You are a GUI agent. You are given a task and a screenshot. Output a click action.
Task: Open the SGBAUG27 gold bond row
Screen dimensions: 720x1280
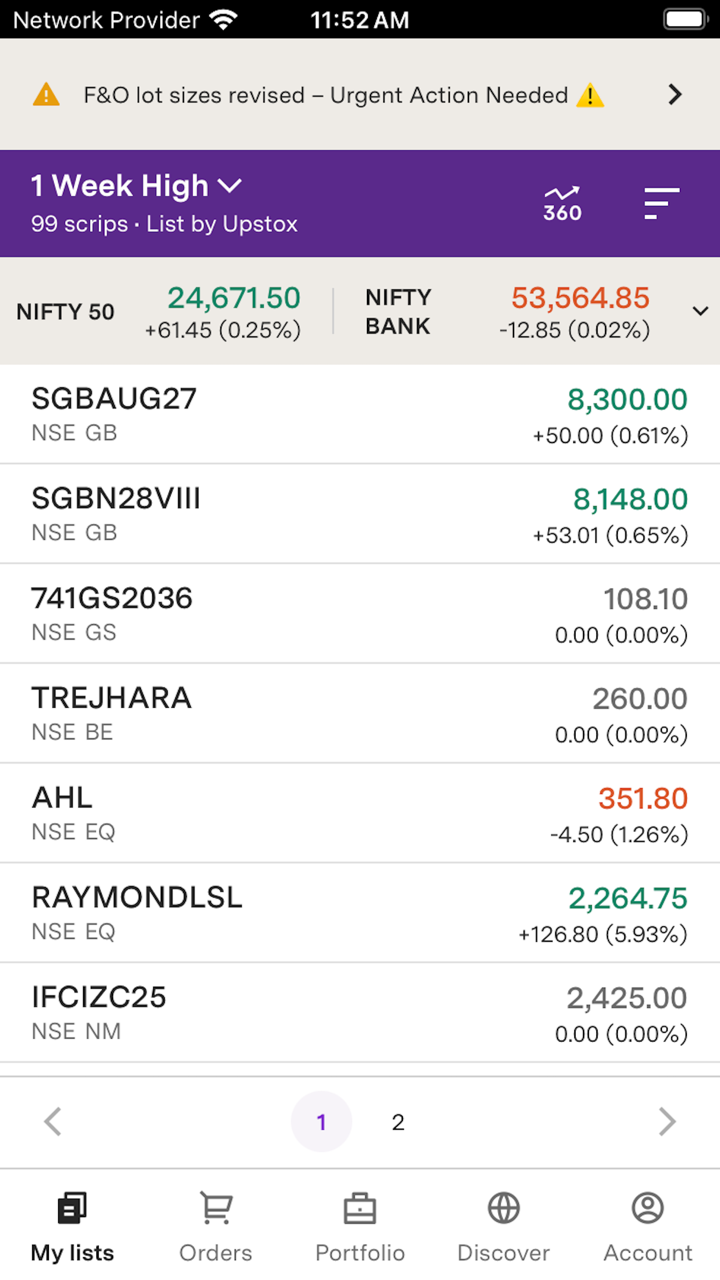tap(360, 414)
